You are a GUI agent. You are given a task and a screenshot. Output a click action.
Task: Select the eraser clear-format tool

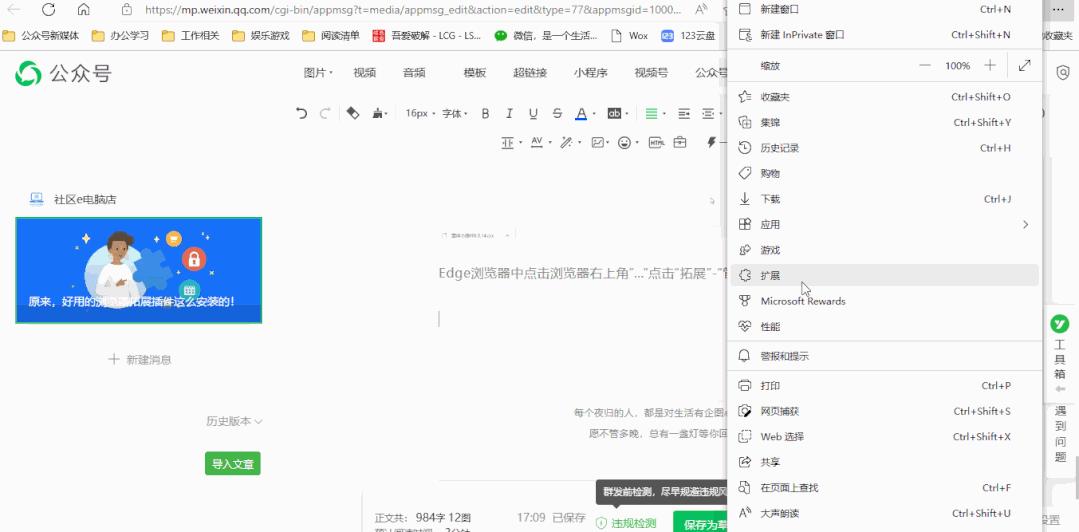pyautogui.click(x=352, y=114)
